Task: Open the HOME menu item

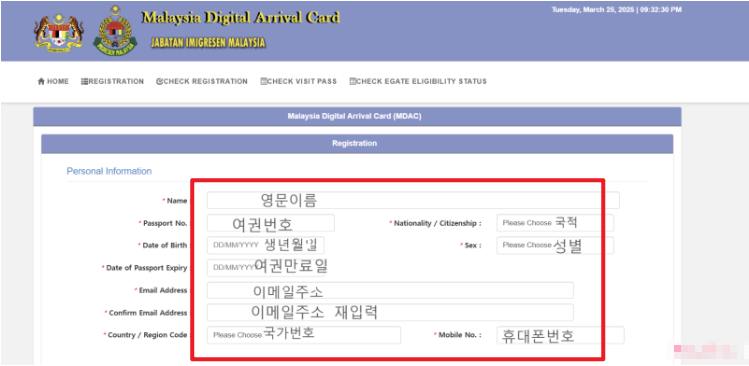Action: click(53, 81)
